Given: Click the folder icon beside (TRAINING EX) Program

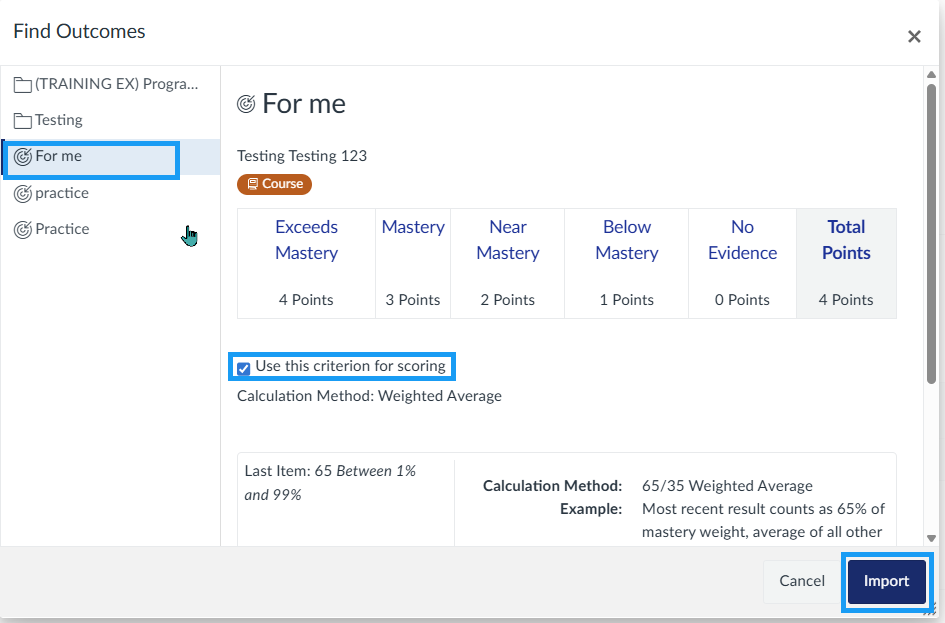Looking at the screenshot, I should [x=22, y=85].
